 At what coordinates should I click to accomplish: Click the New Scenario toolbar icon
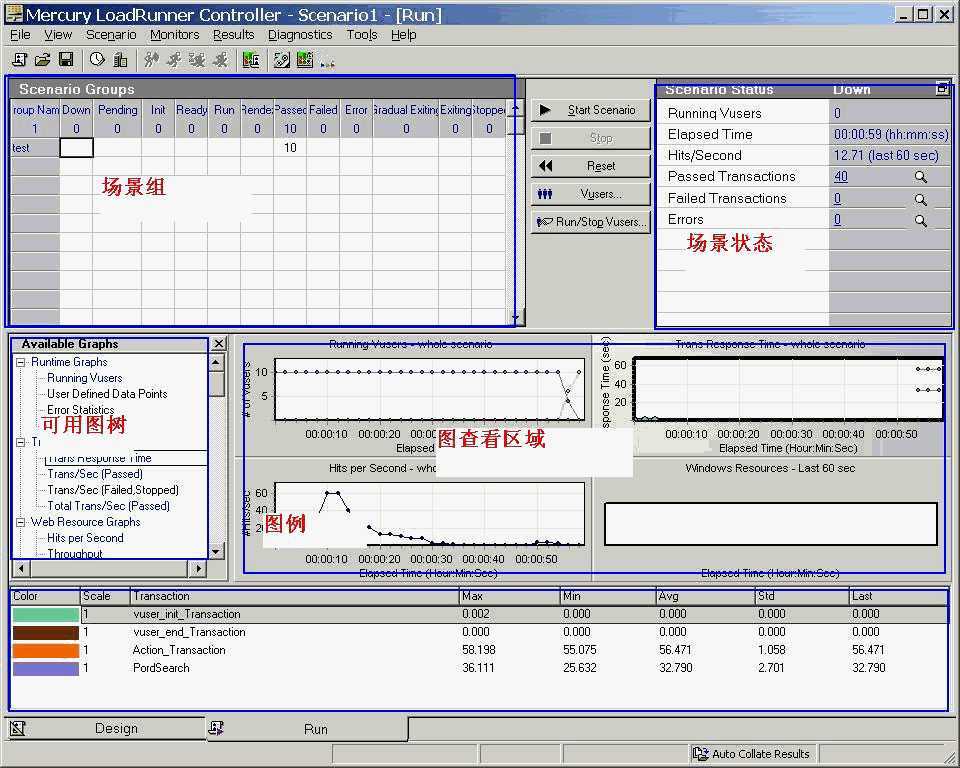(20, 59)
